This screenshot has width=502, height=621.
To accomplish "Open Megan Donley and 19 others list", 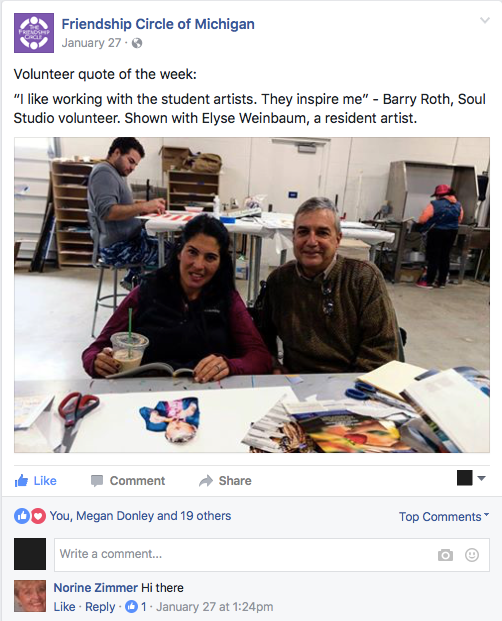I will click(154, 516).
